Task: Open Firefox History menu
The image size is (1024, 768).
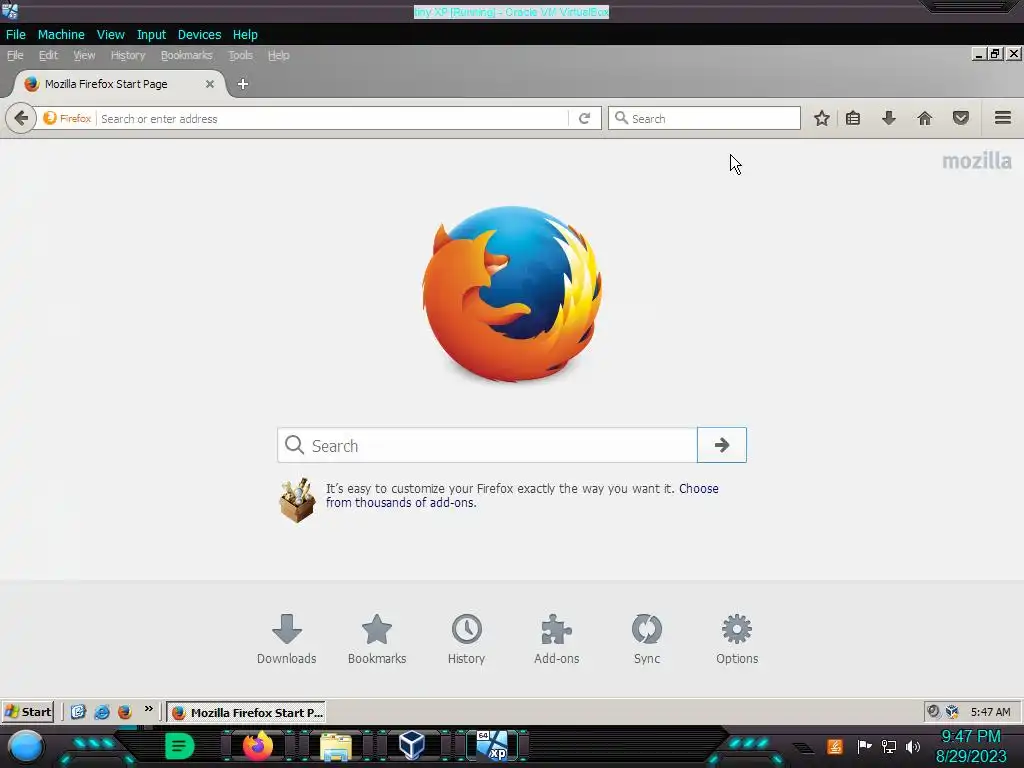Action: click(x=128, y=56)
